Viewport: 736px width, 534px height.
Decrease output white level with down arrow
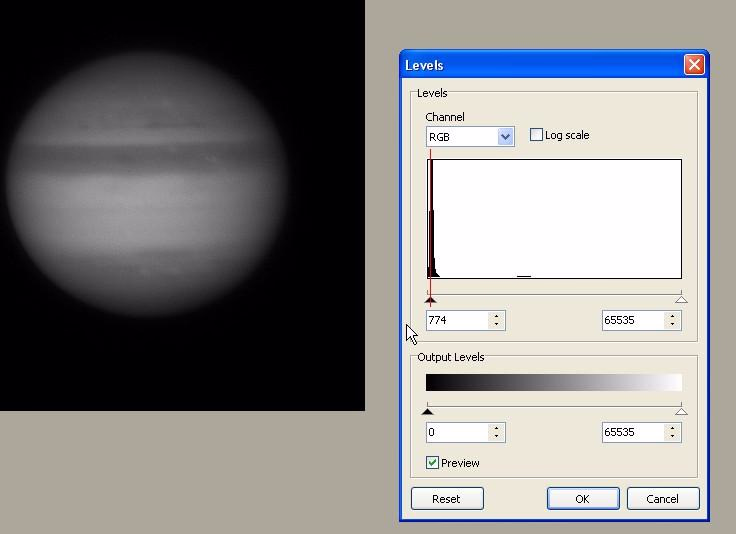[x=672, y=437]
